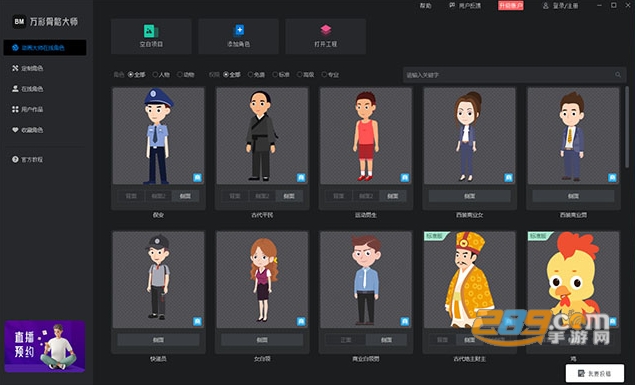Screen dimensions: 635x385
Task: Open 官方教程 official tutorial help icon
Action: [x=15, y=160]
